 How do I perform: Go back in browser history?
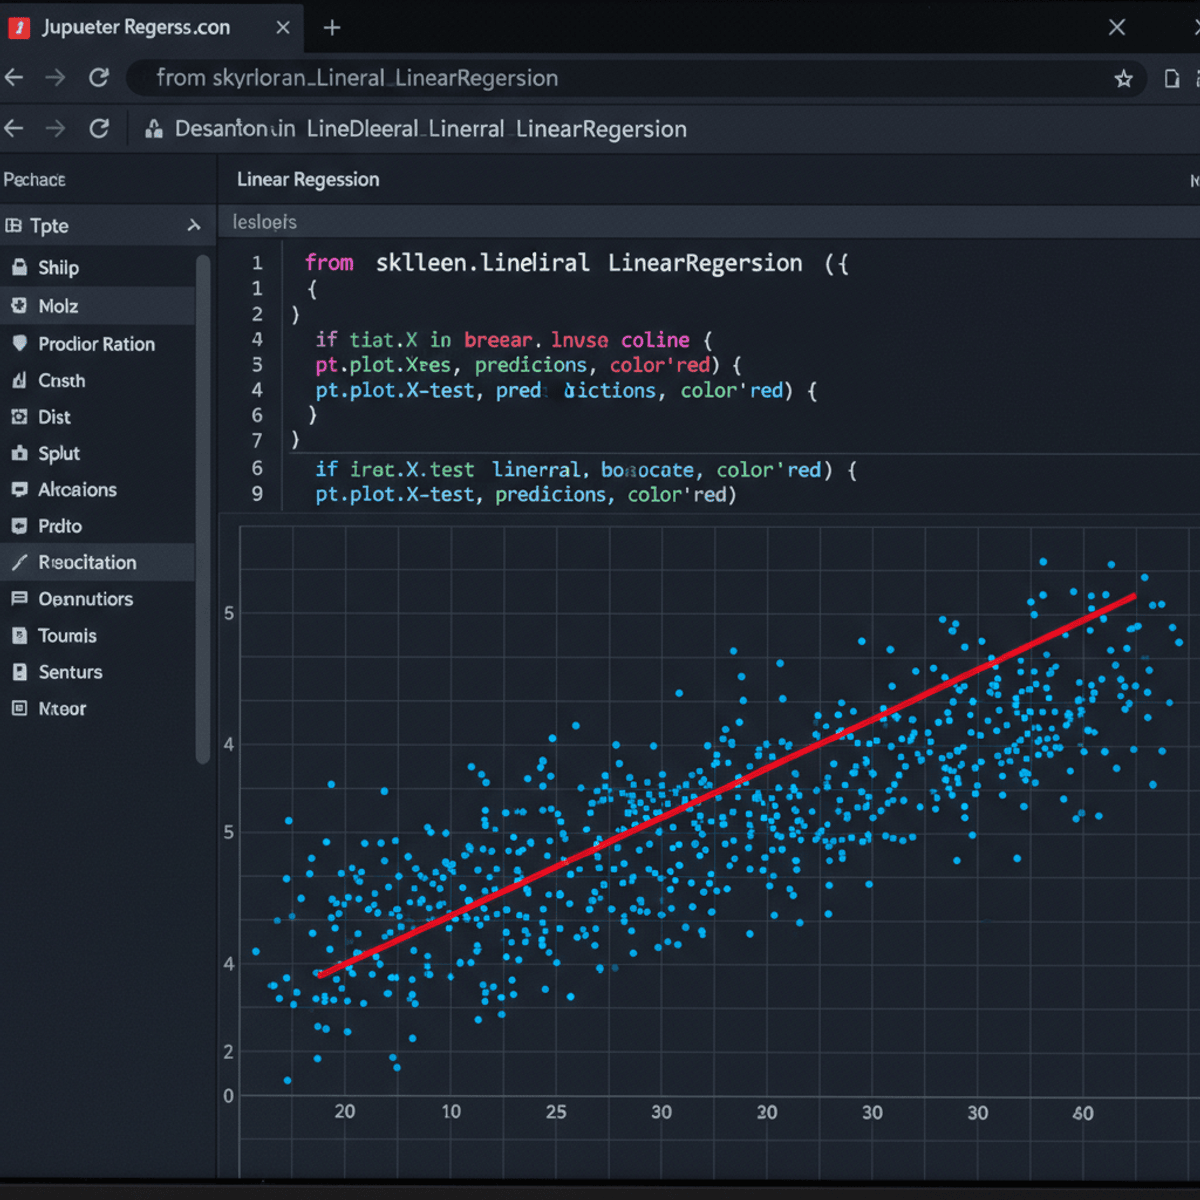[x=14, y=78]
